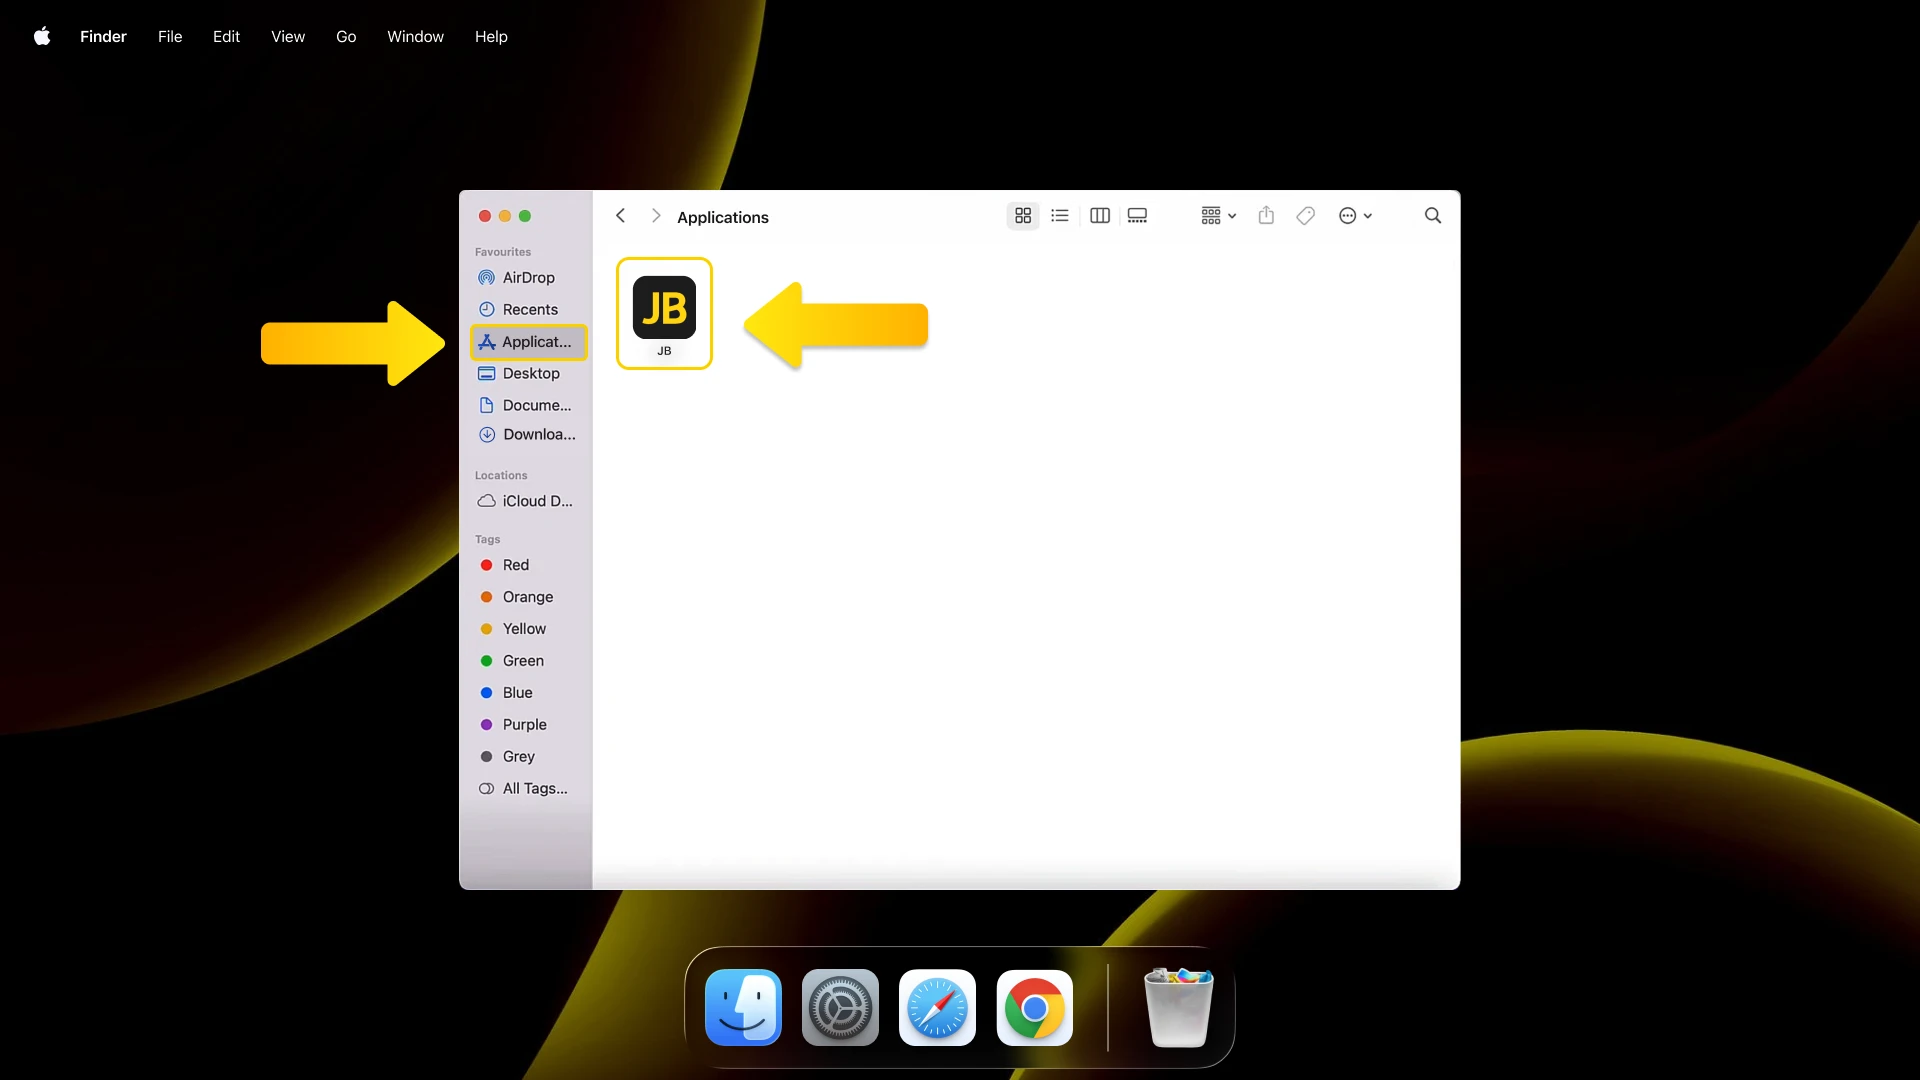
Task: Select Recents in the Favourites sidebar
Action: tap(530, 310)
